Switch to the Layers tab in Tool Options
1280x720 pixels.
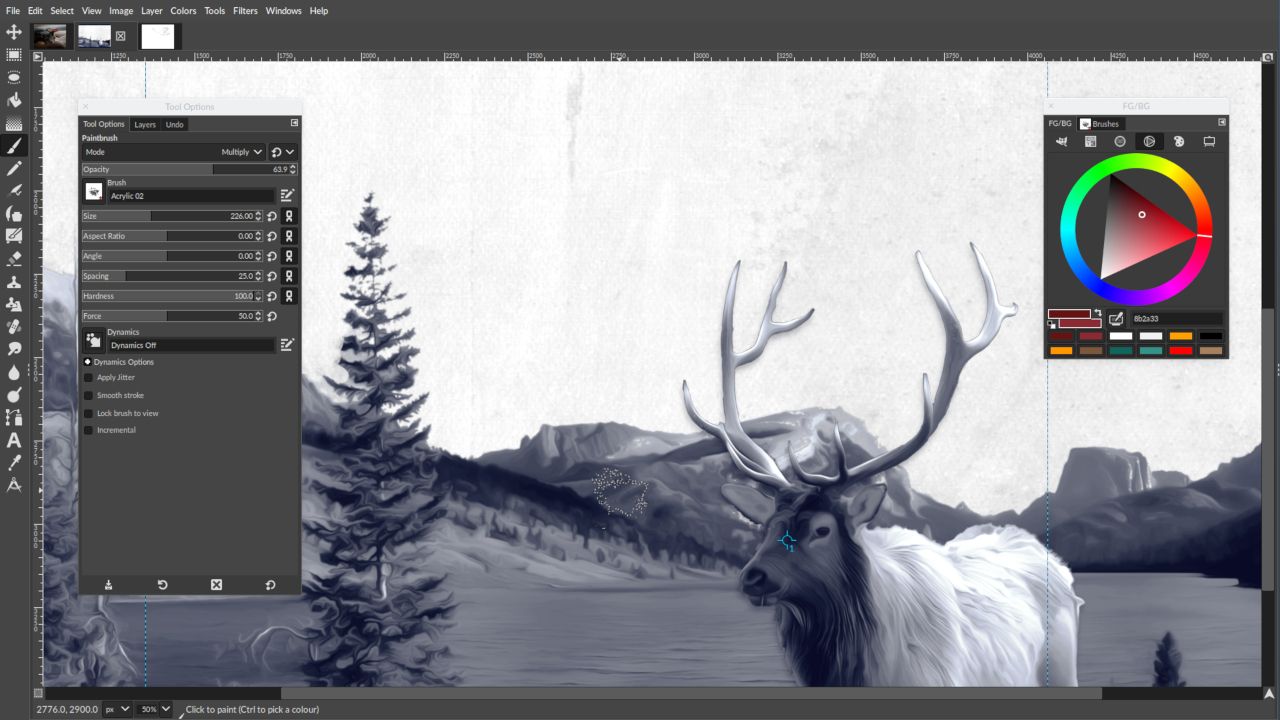pos(145,124)
